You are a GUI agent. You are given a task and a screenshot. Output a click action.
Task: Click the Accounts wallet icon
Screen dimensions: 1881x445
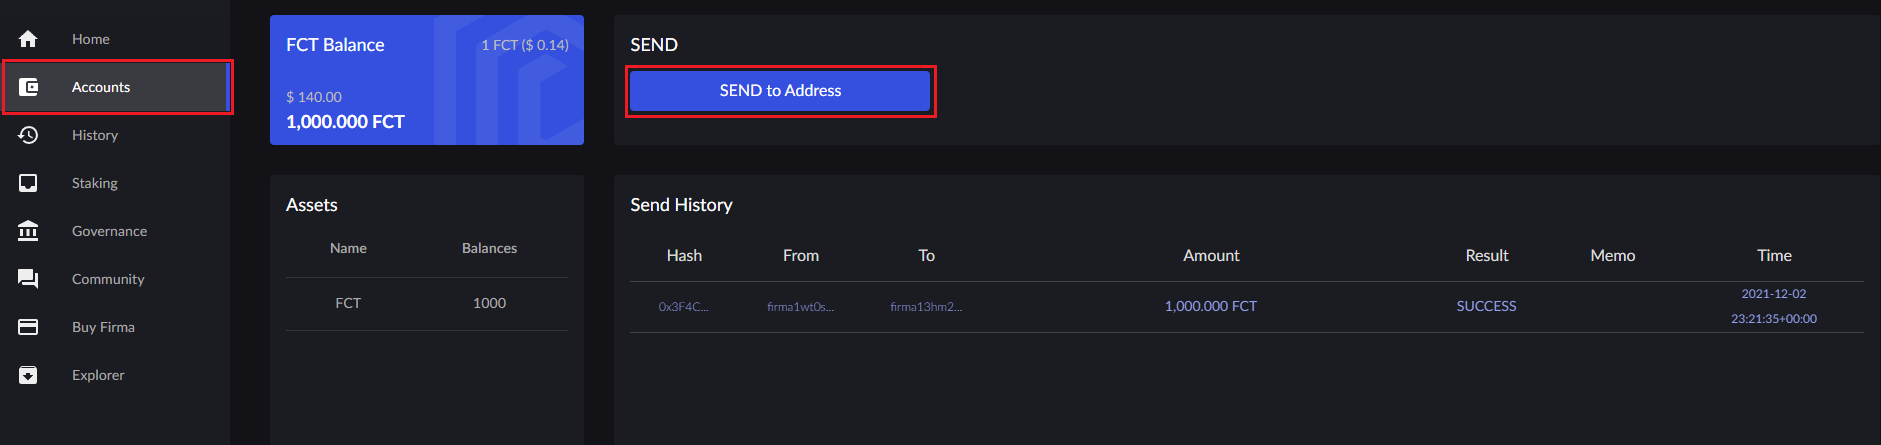[28, 87]
